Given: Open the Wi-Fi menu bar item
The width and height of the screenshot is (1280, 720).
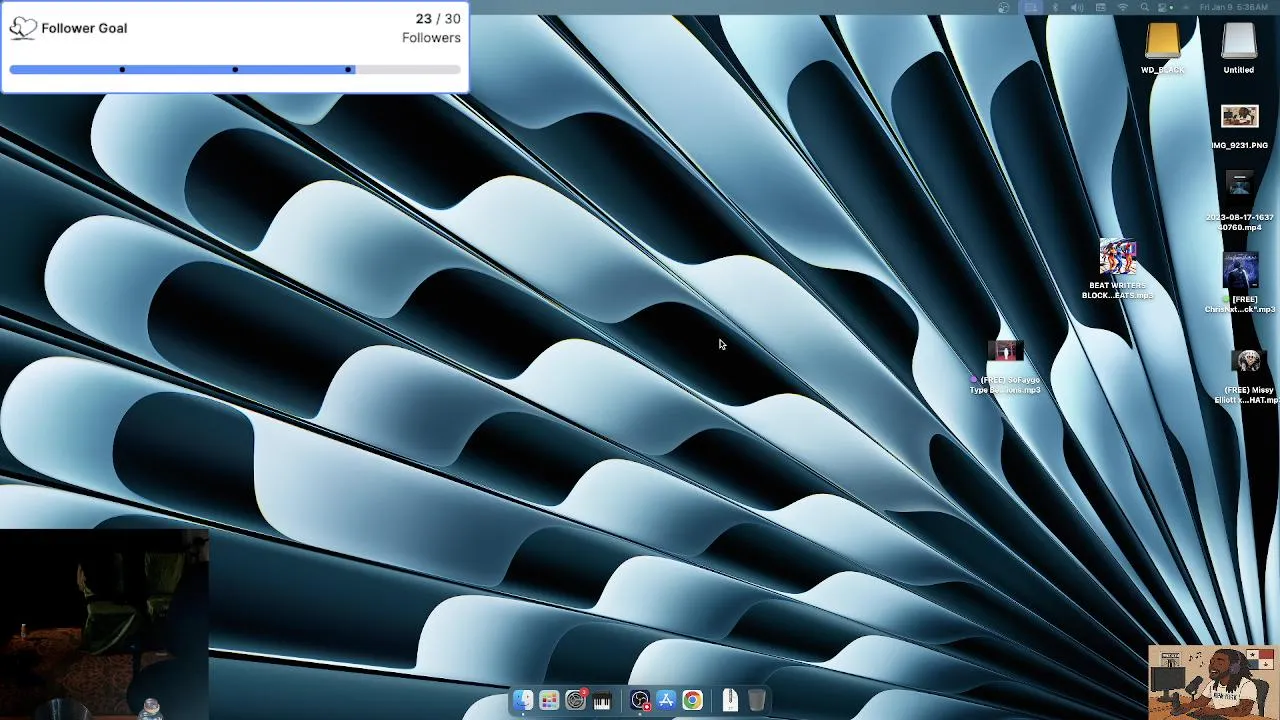Looking at the screenshot, I should pyautogui.click(x=1123, y=7).
